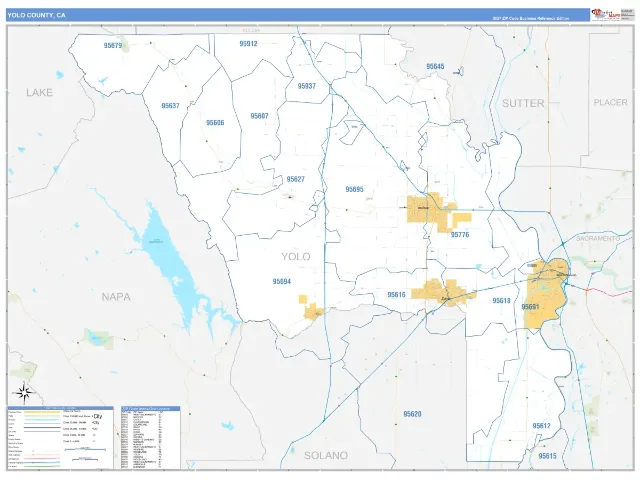
Task: Click the publisher logo in the header
Action: pyautogui.click(x=606, y=14)
